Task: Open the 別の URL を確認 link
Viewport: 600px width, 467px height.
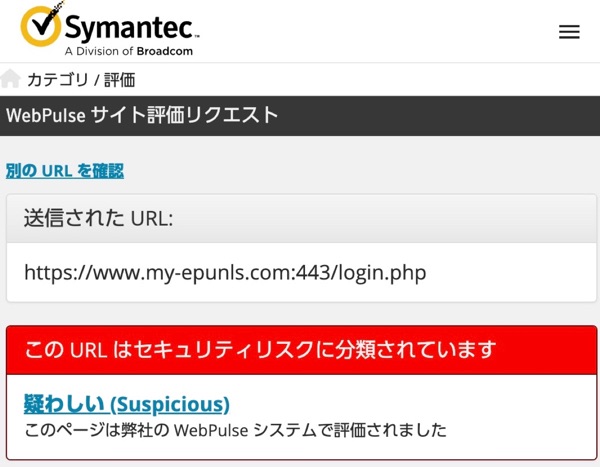Action: click(x=65, y=171)
